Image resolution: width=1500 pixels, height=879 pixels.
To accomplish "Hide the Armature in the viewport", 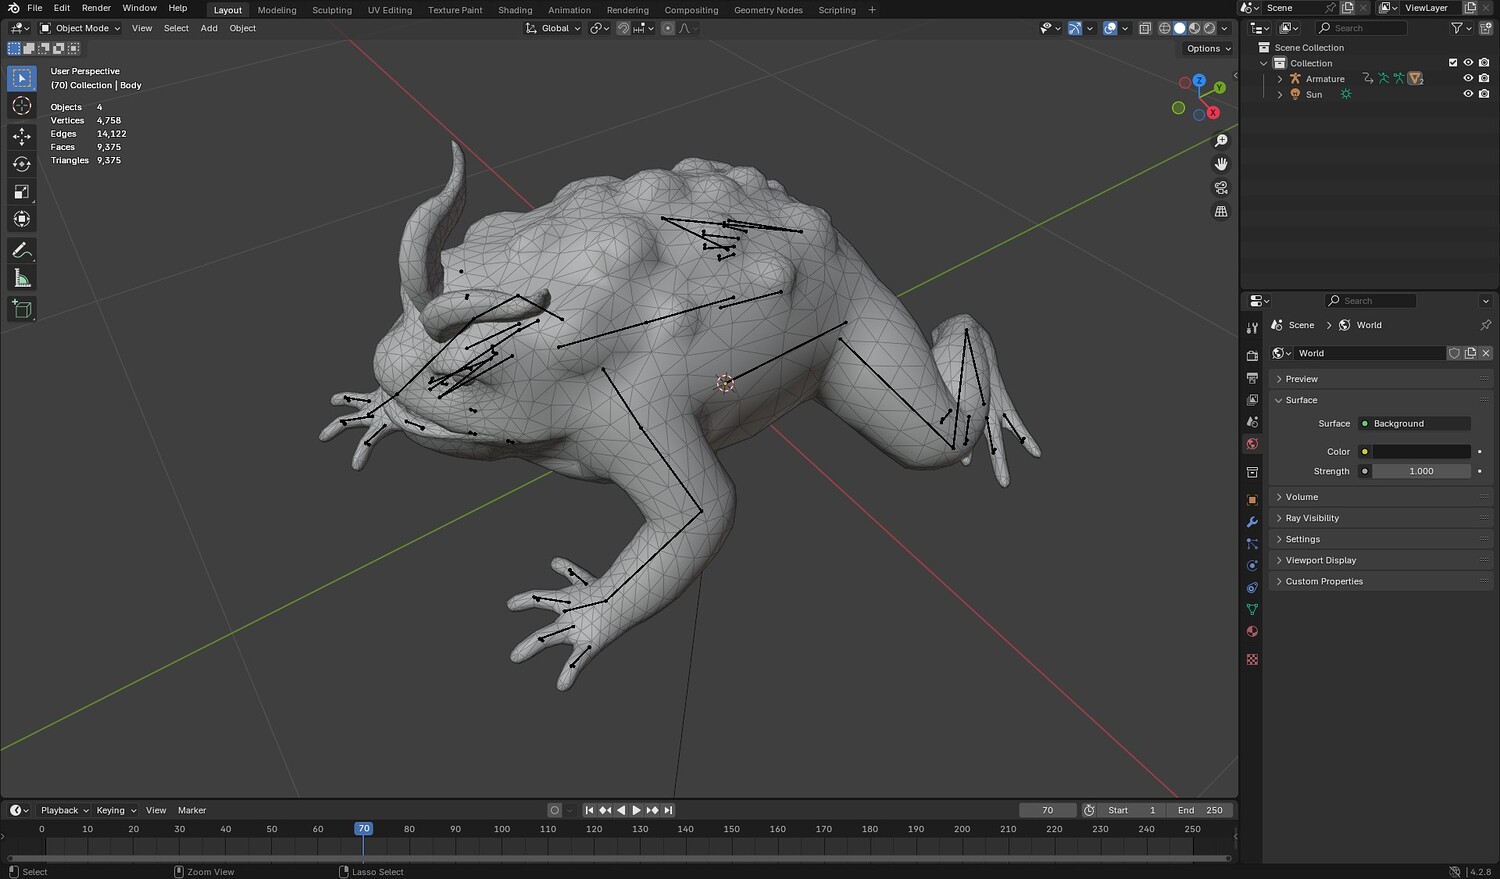I will pos(1468,78).
